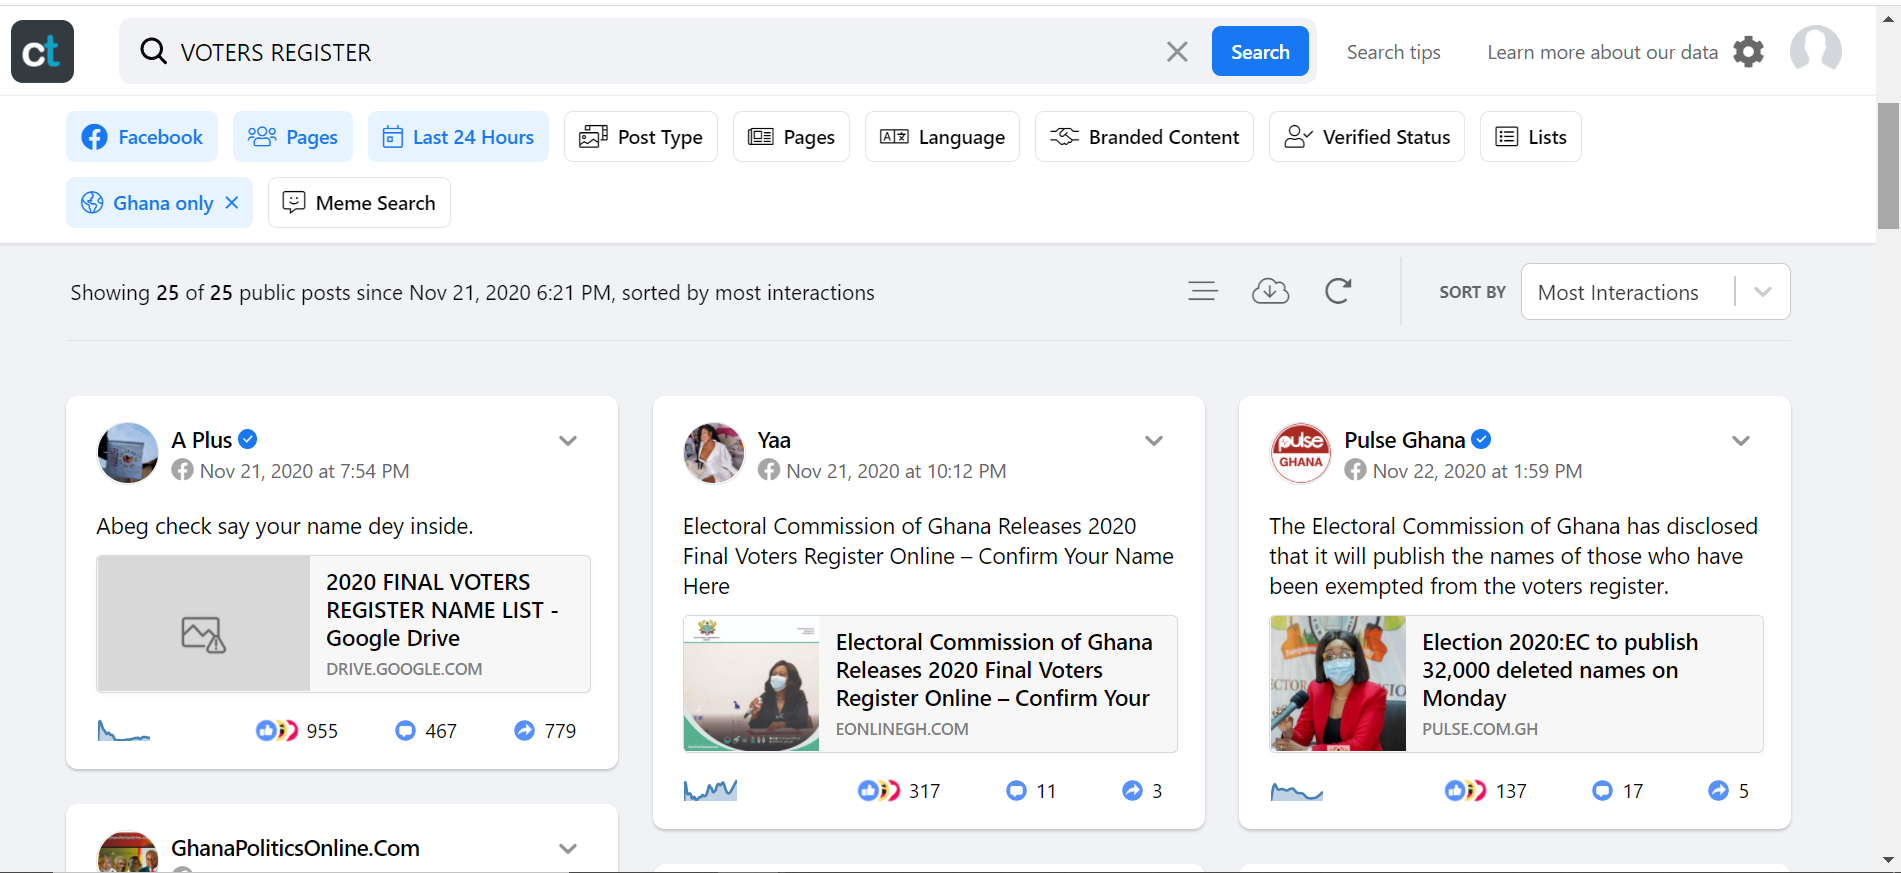Click reactions icon showing 317

click(x=879, y=791)
